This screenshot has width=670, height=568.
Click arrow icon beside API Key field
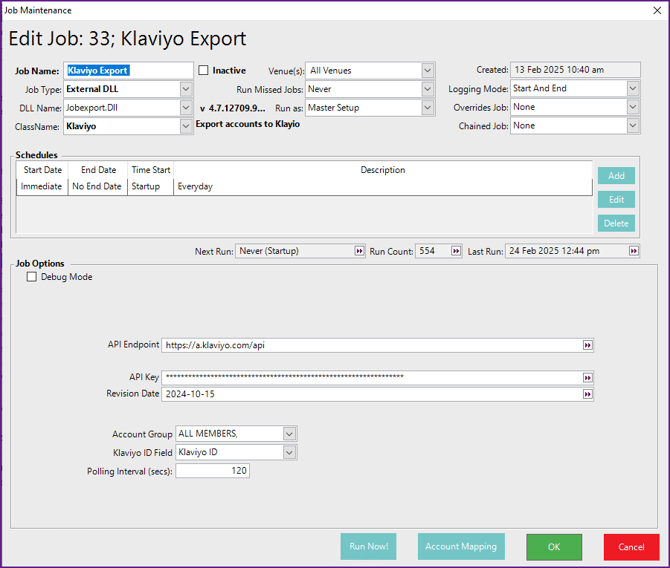pyautogui.click(x=588, y=378)
